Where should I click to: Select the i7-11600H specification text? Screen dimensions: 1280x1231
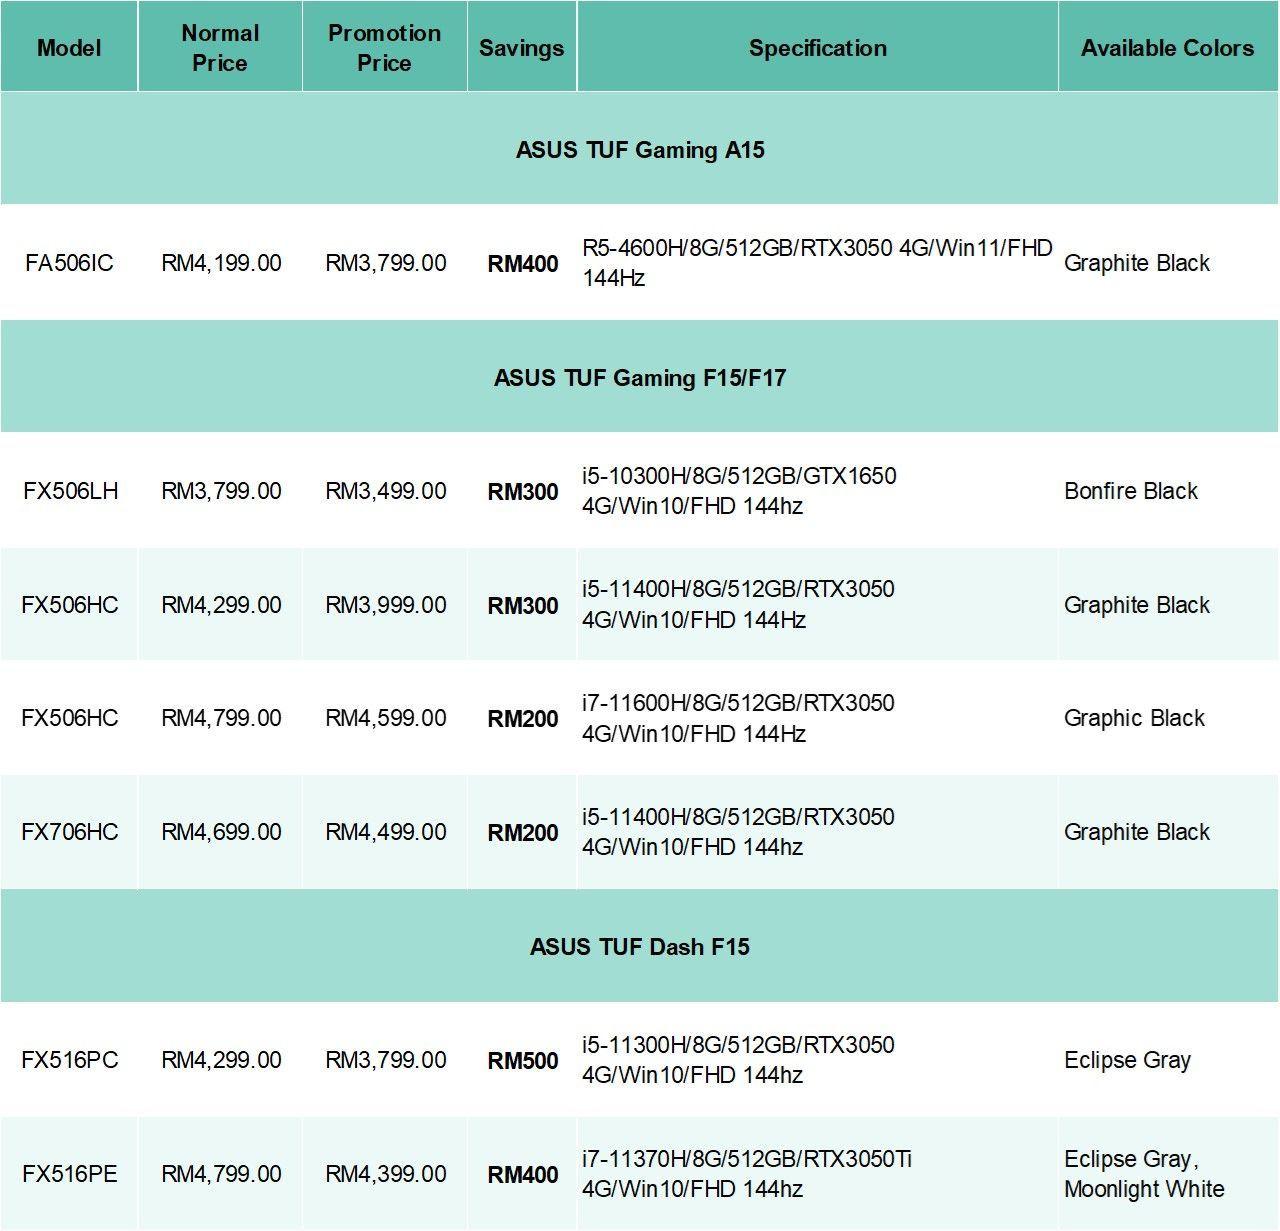tap(738, 718)
